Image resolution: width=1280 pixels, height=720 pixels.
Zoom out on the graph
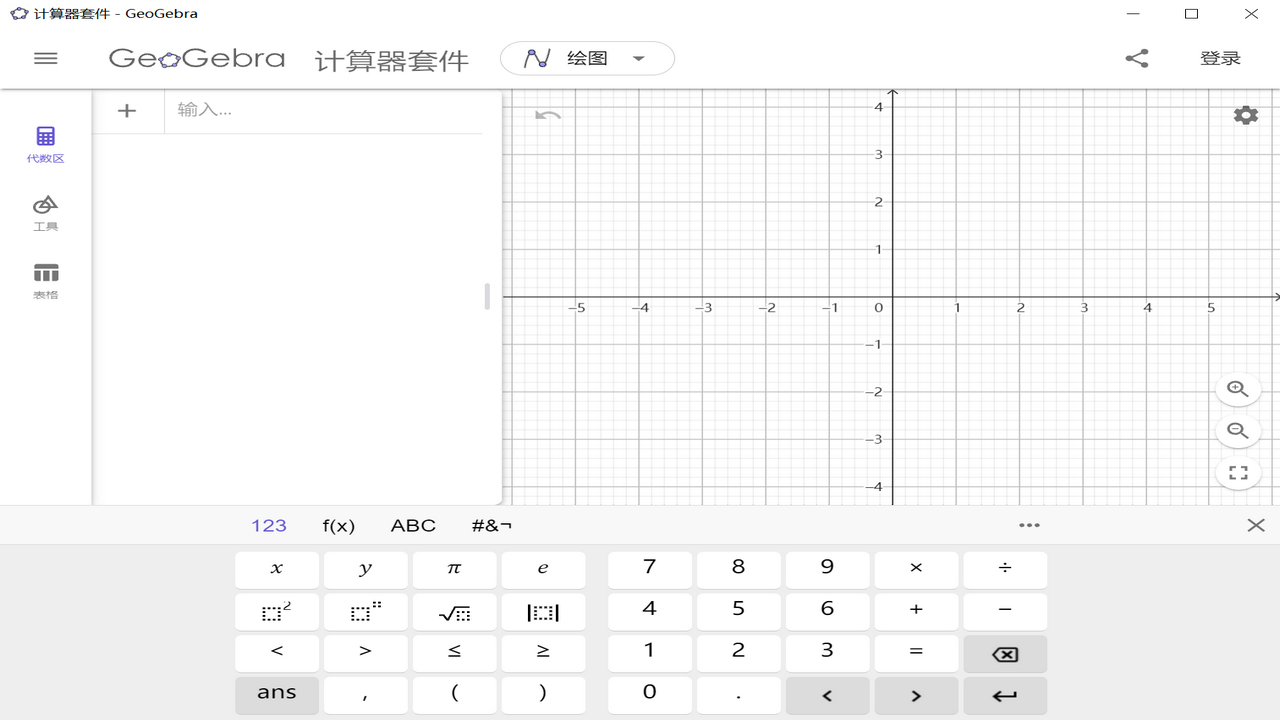coord(1237,431)
